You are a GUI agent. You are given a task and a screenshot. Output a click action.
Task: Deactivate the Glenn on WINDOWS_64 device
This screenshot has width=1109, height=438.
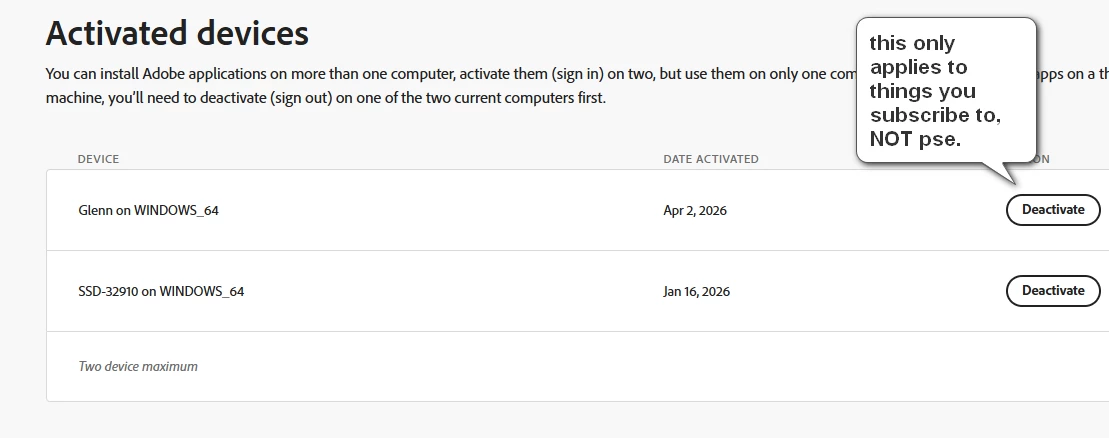(1053, 210)
